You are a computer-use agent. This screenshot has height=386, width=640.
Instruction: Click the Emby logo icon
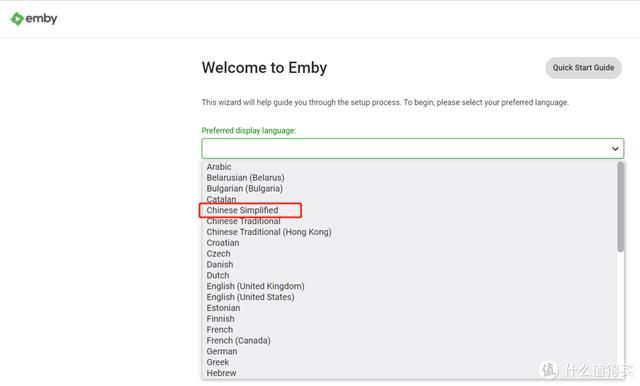[17, 19]
